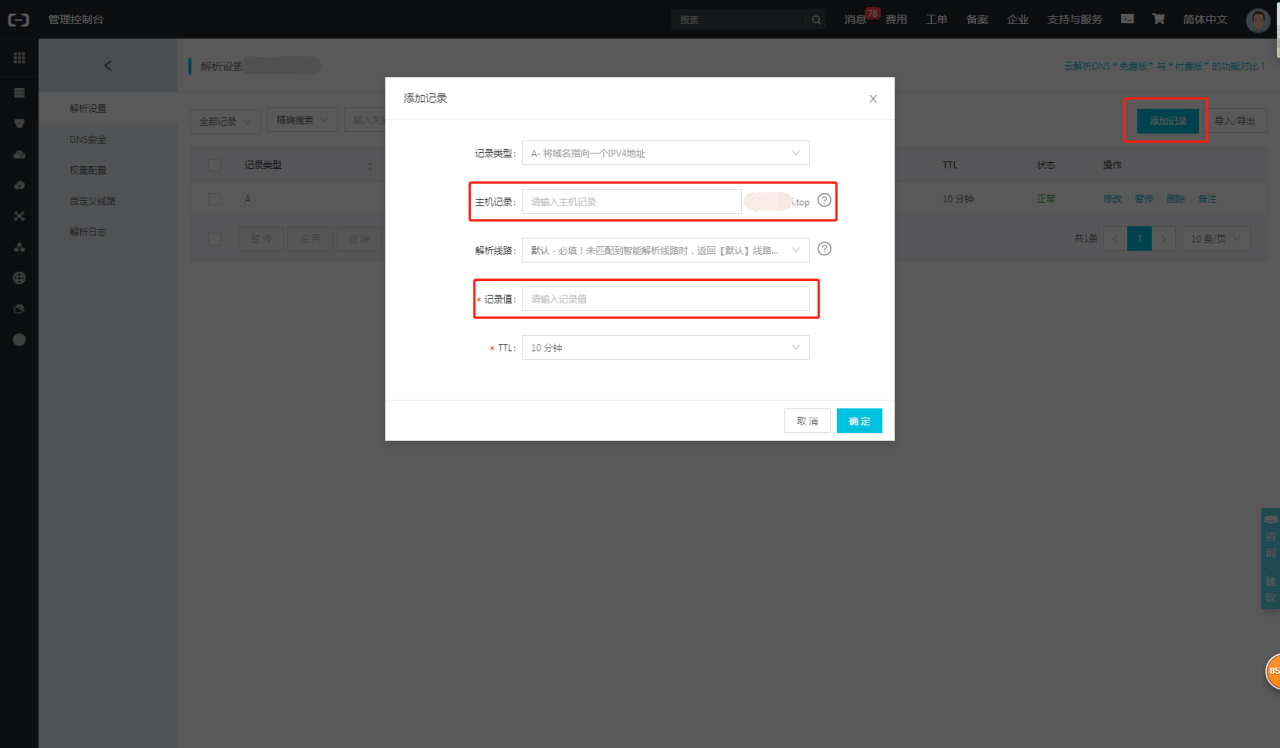
Task: Click the 管理控制台 title link
Action: coord(76,19)
